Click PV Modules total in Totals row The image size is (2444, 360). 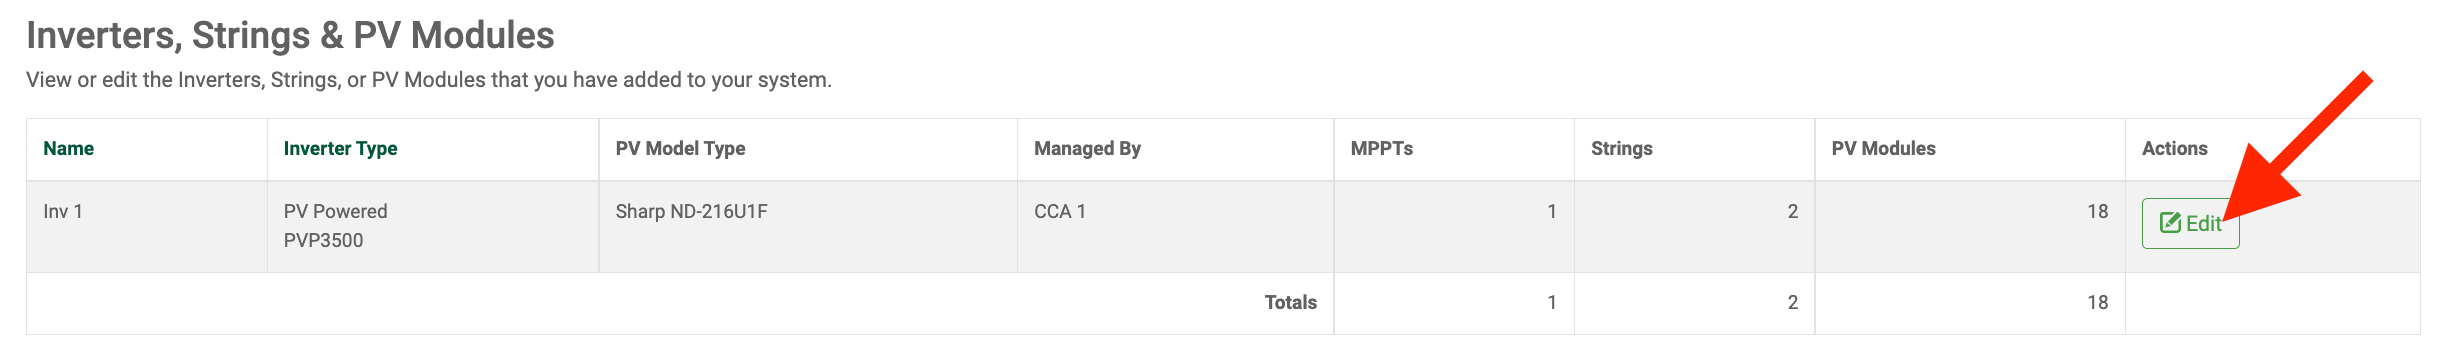click(2098, 302)
